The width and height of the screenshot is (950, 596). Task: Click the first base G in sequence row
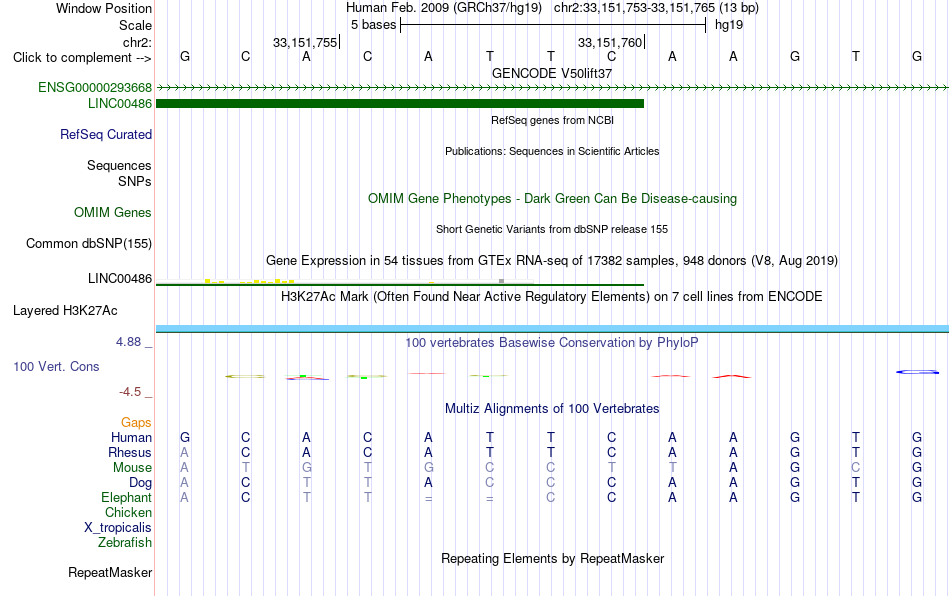pyautogui.click(x=185, y=56)
